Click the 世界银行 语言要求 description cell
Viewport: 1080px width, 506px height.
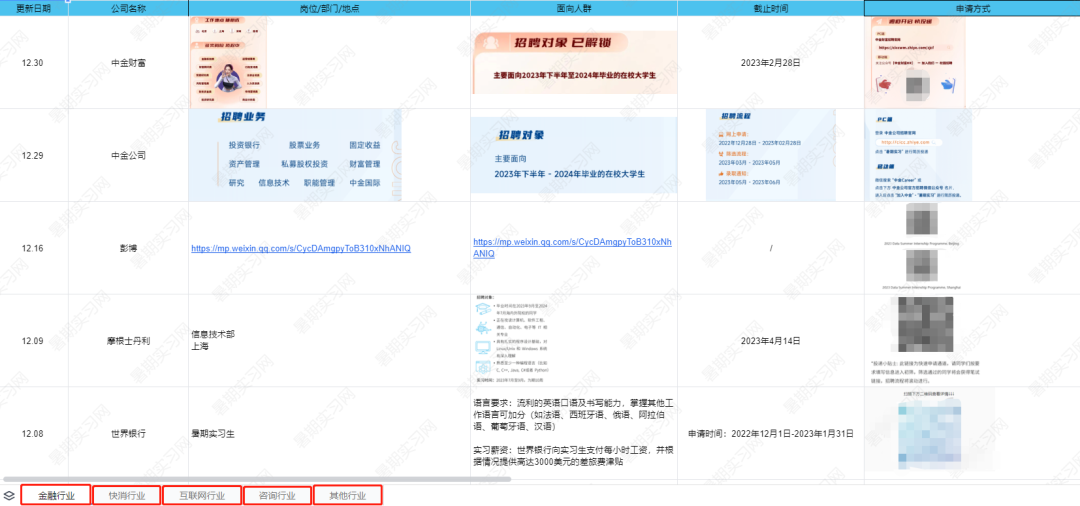point(574,434)
